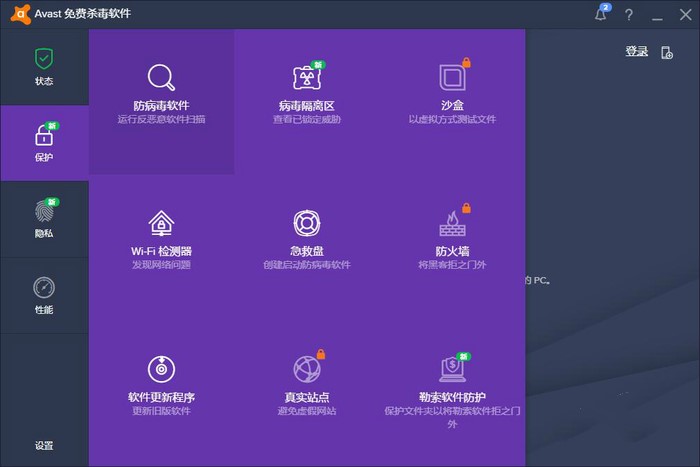Go to the 性能 performance tab
Screen dimensions: 700x467
[44, 296]
